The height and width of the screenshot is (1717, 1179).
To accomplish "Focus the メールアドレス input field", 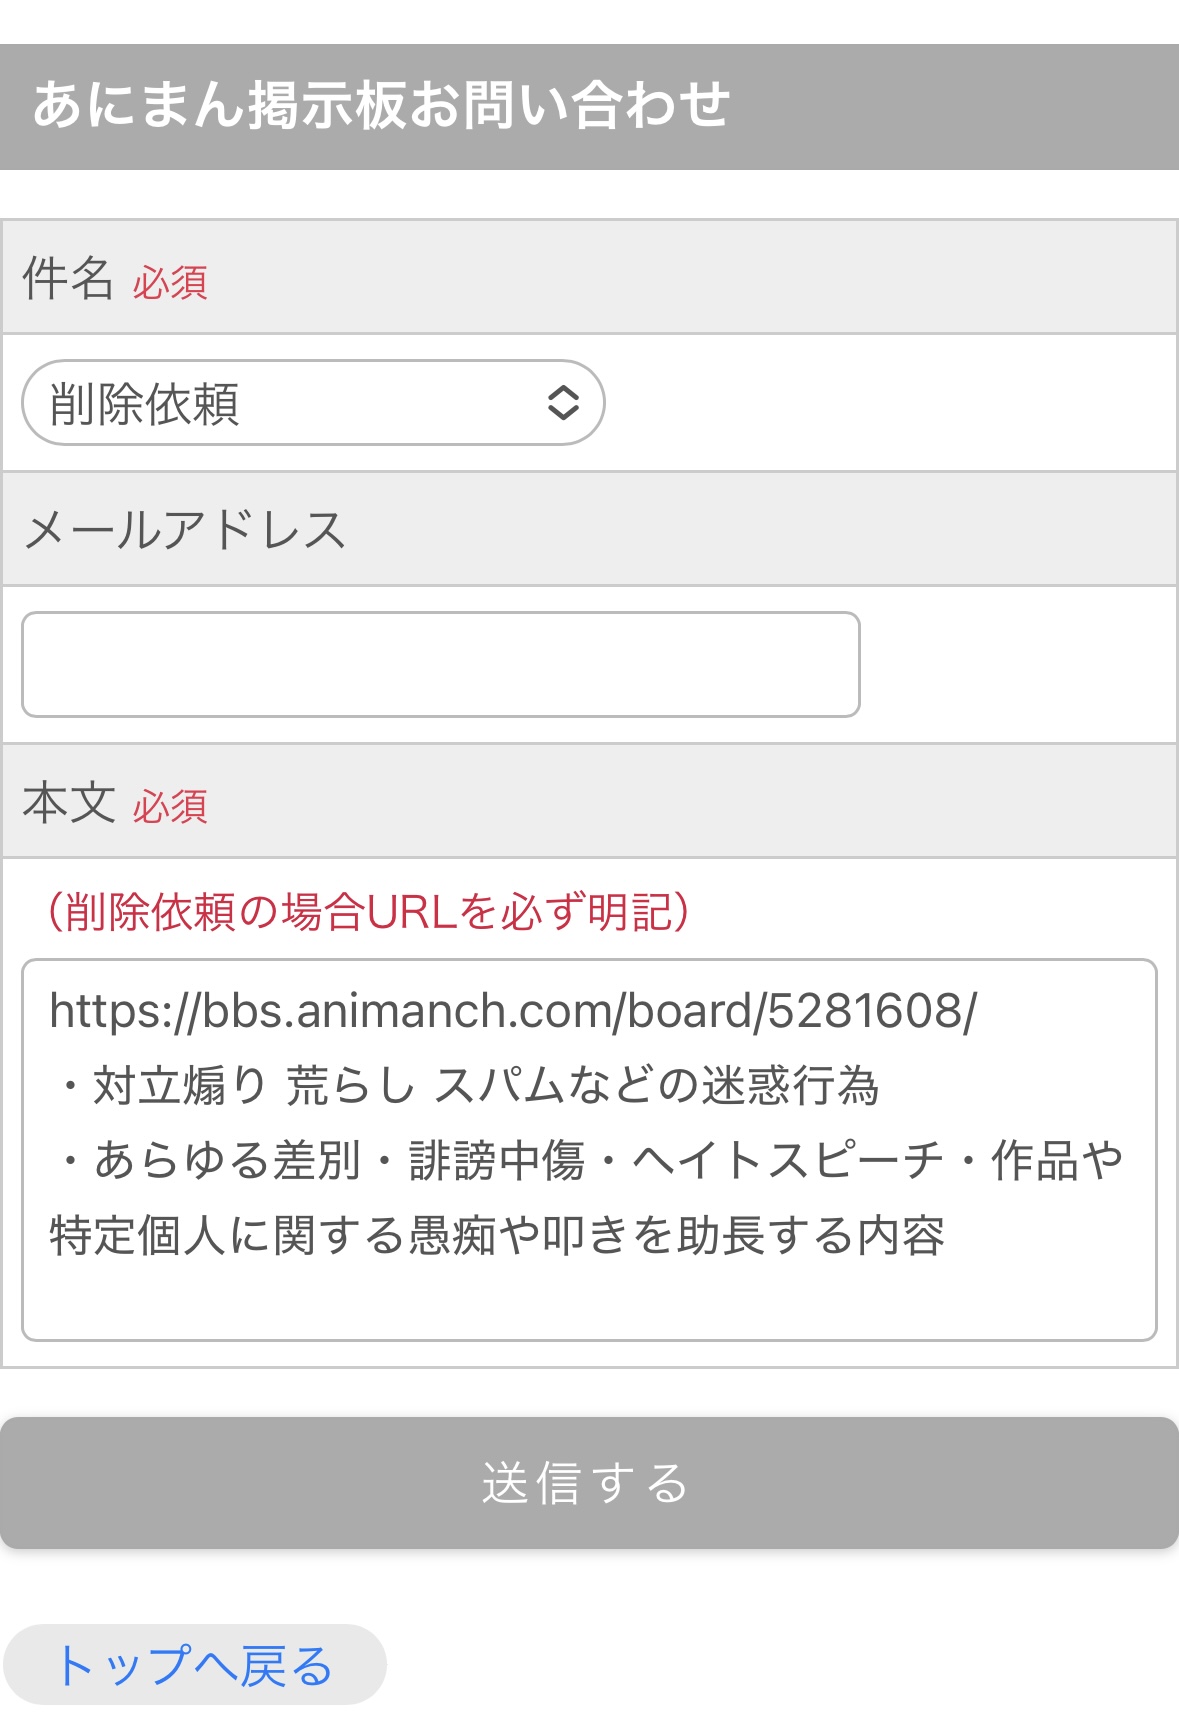I will [440, 664].
